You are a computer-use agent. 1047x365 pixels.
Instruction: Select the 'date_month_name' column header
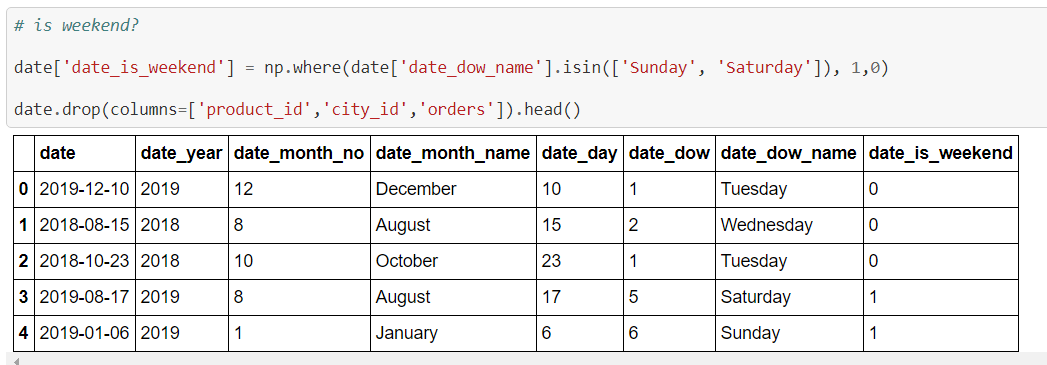coord(453,153)
